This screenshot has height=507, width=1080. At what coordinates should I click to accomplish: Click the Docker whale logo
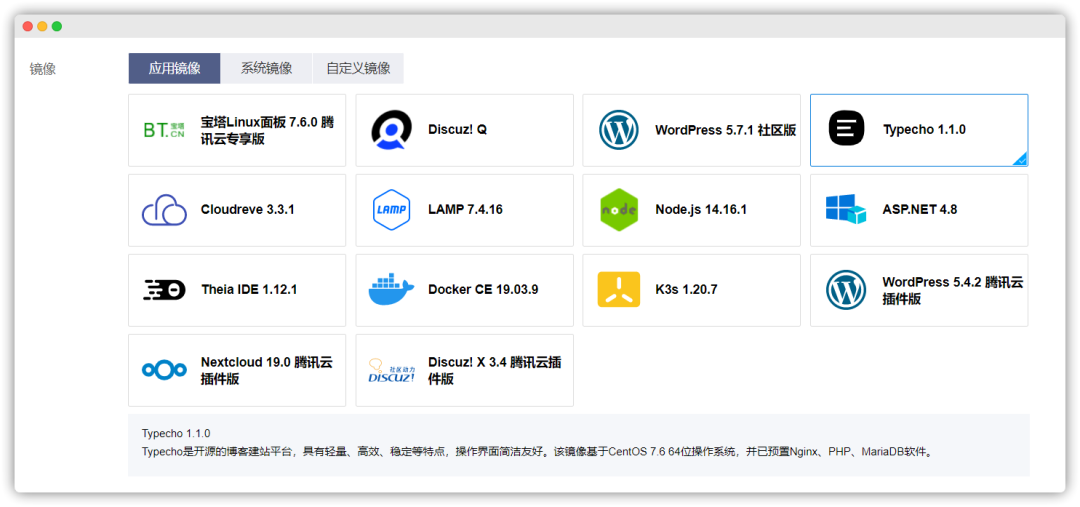pos(391,289)
